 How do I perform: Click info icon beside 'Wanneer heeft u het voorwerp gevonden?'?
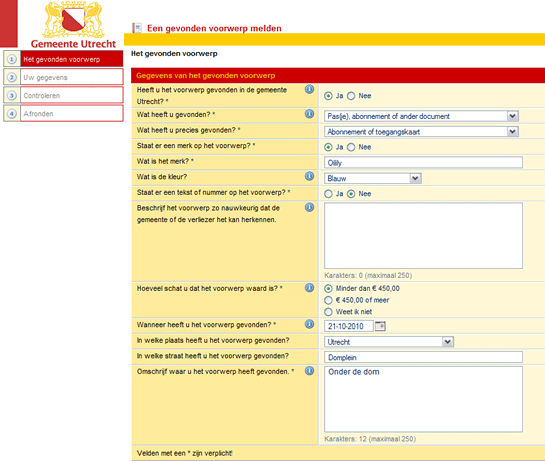tap(309, 324)
